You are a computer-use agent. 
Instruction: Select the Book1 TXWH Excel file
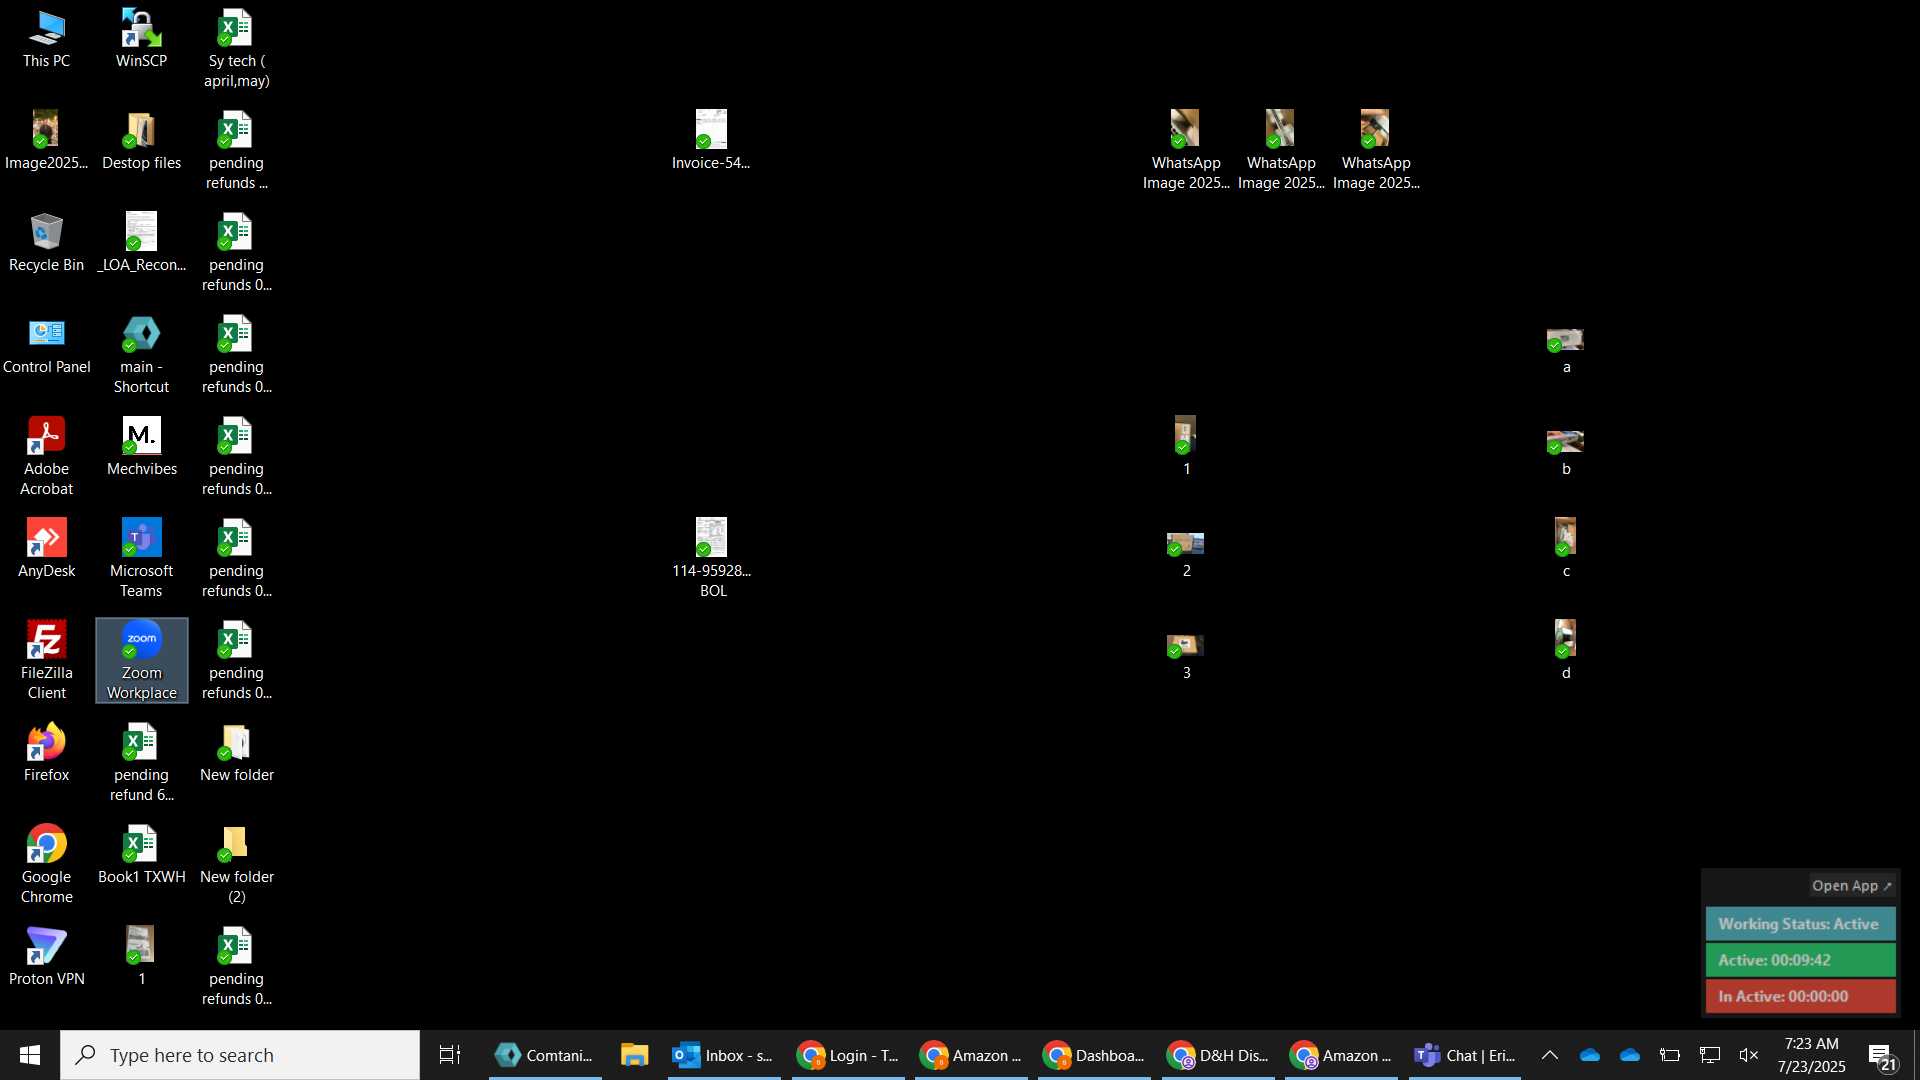click(141, 856)
